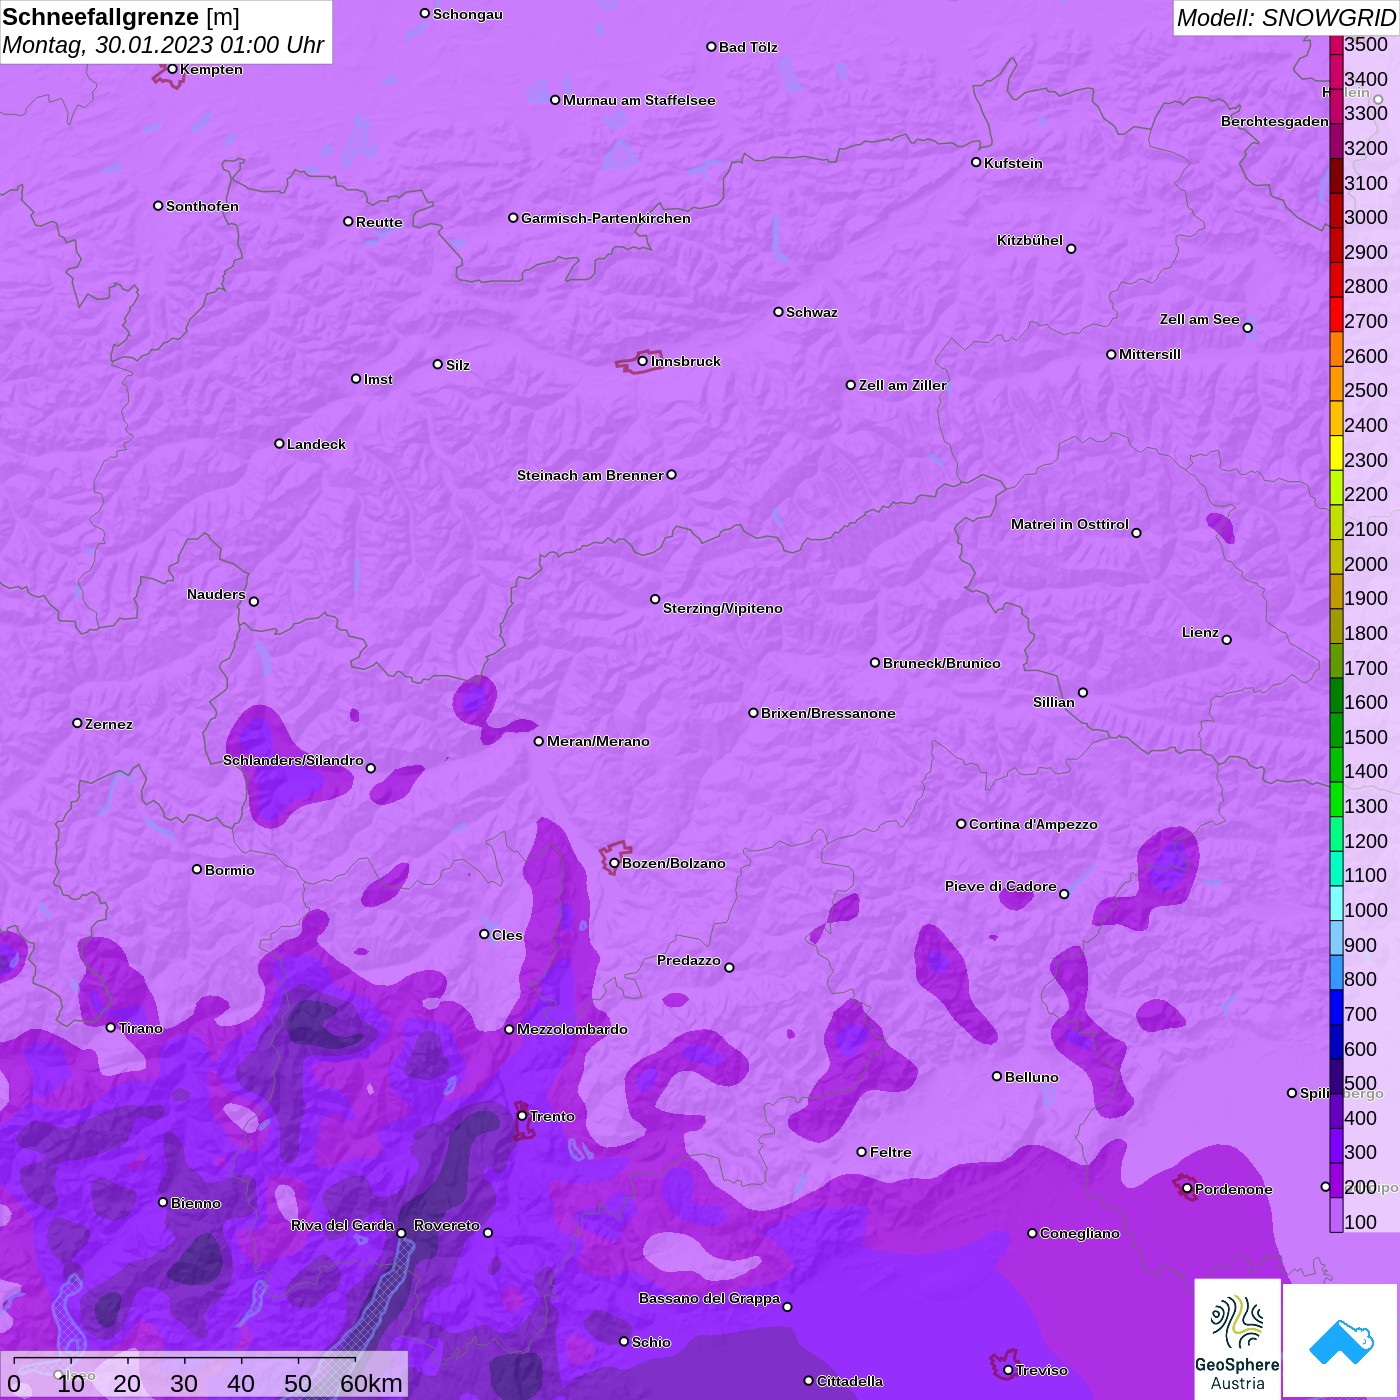The image size is (1400, 1400).
Task: Click the "60km" scale bar label
Action: click(x=371, y=1383)
